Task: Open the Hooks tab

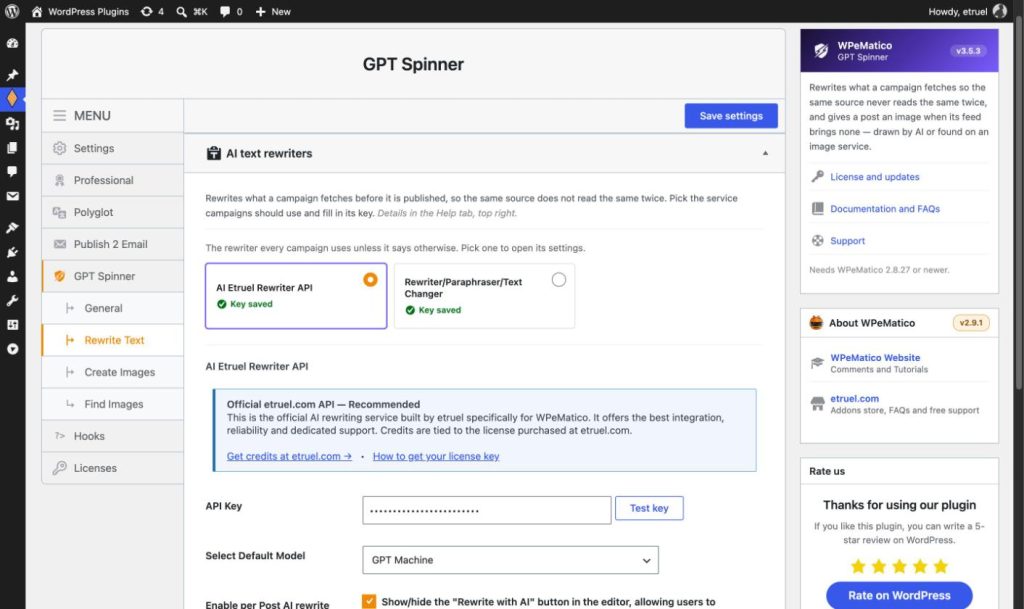Action: click(112, 436)
